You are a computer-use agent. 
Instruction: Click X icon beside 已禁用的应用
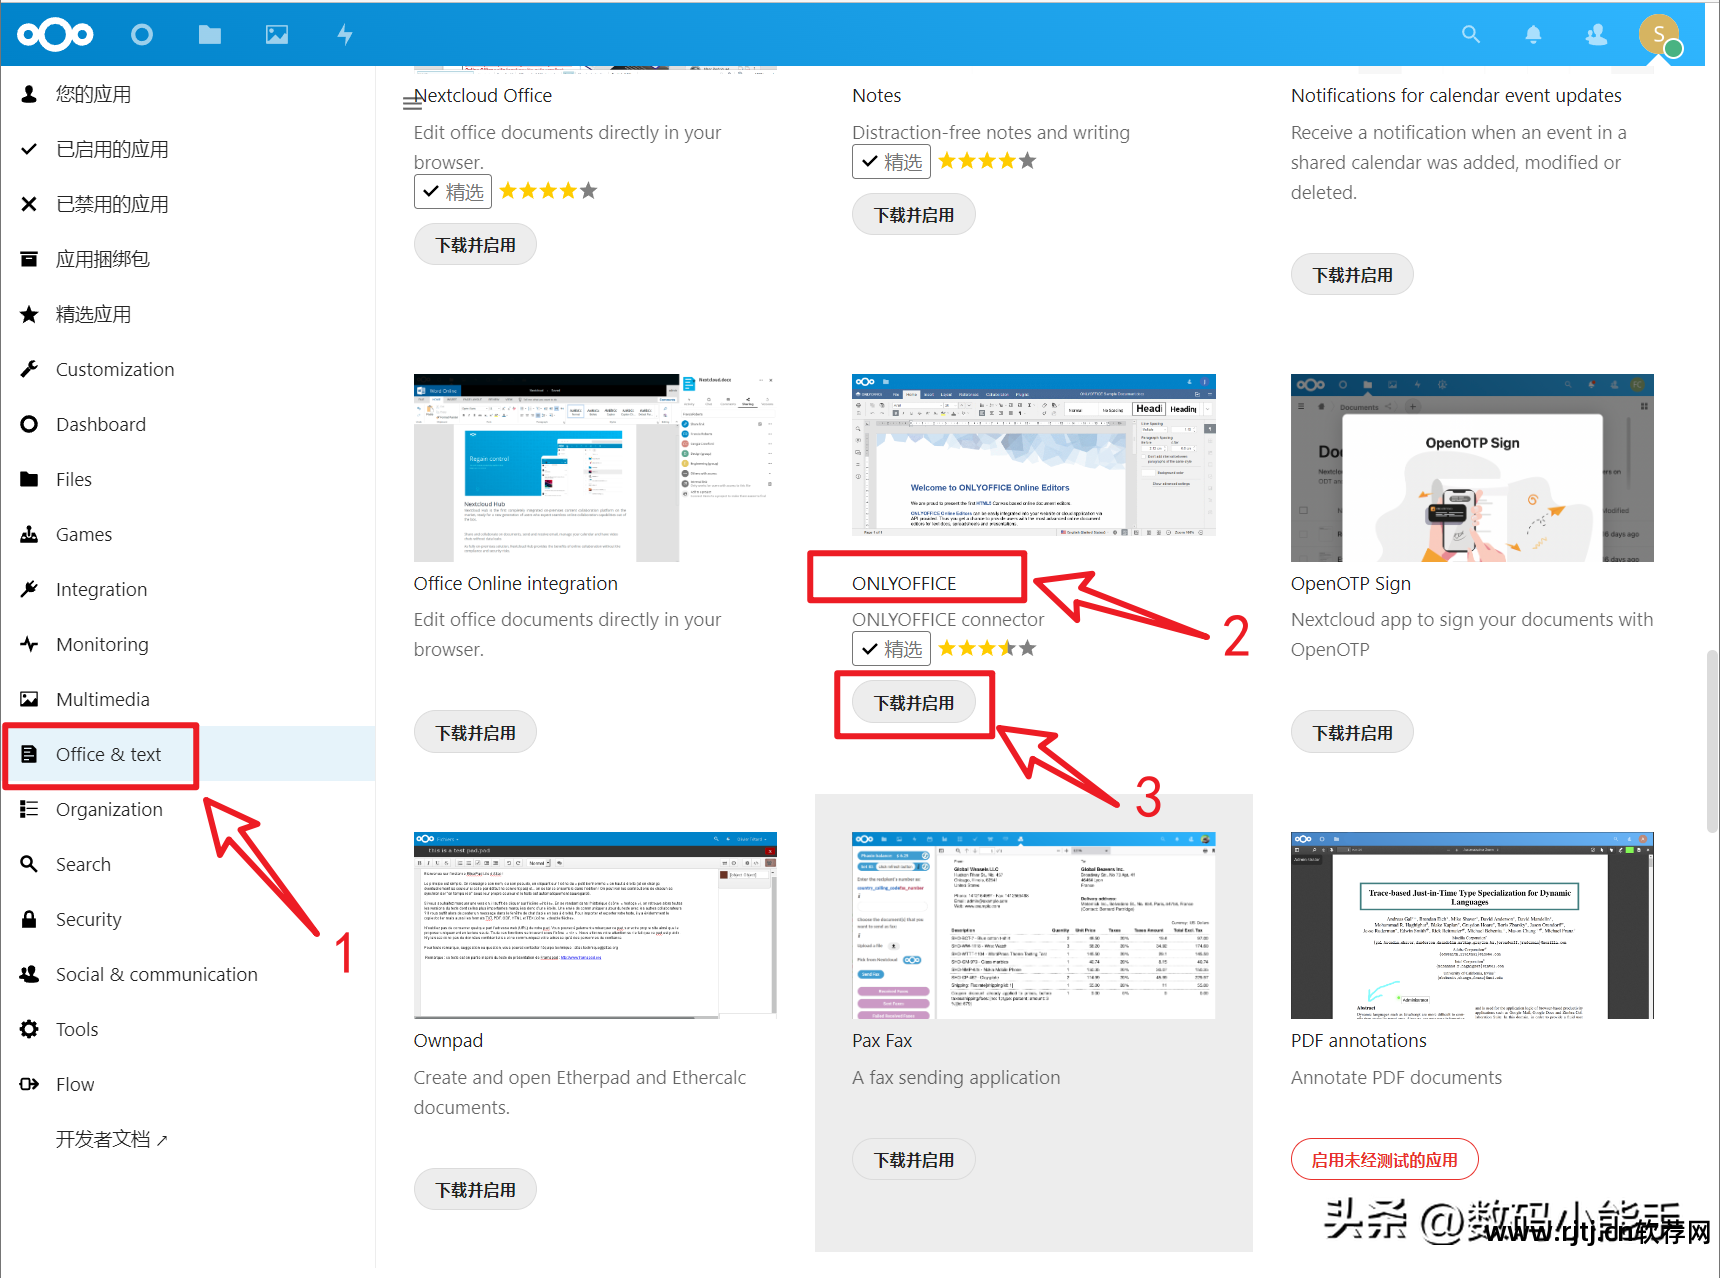tap(29, 204)
